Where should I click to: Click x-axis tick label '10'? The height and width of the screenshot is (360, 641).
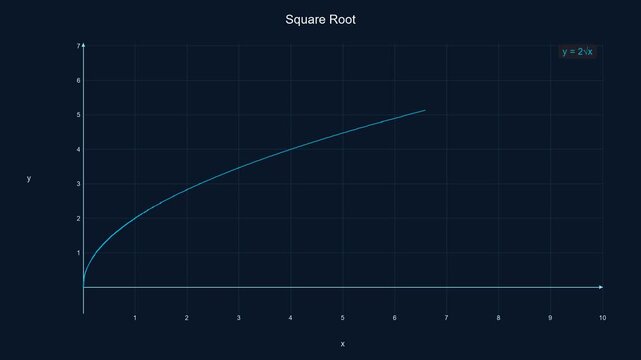[603, 318]
